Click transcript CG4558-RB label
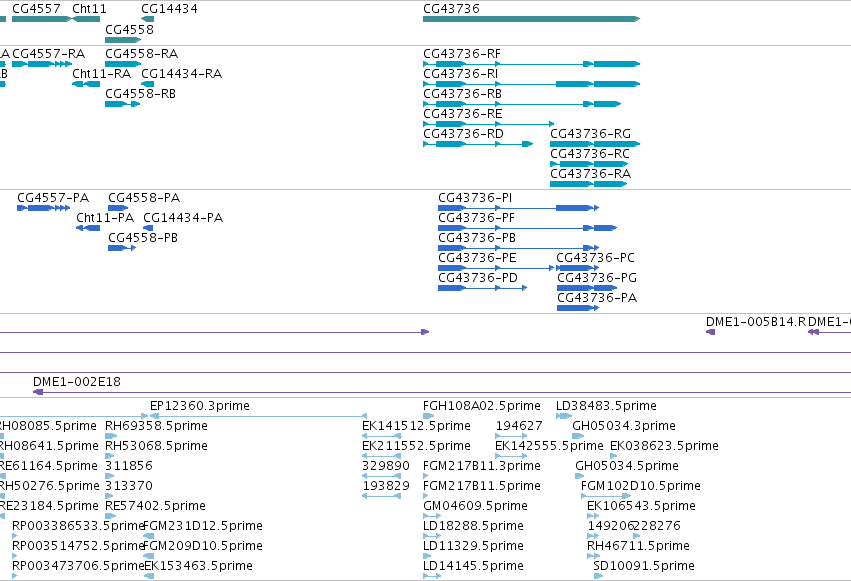Image resolution: width=851 pixels, height=581 pixels. point(141,94)
